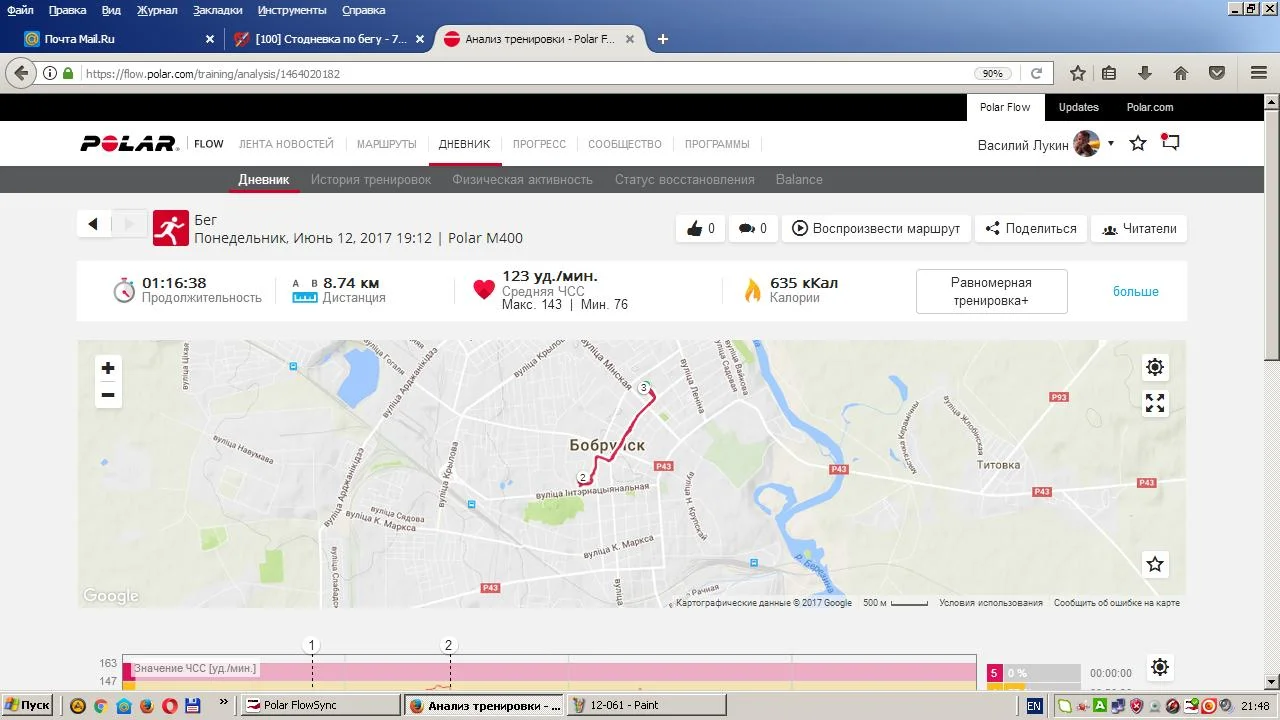Image resolution: width=1280 pixels, height=720 pixels.
Task: Click the Firefox icon in quick launch
Action: coord(147,705)
